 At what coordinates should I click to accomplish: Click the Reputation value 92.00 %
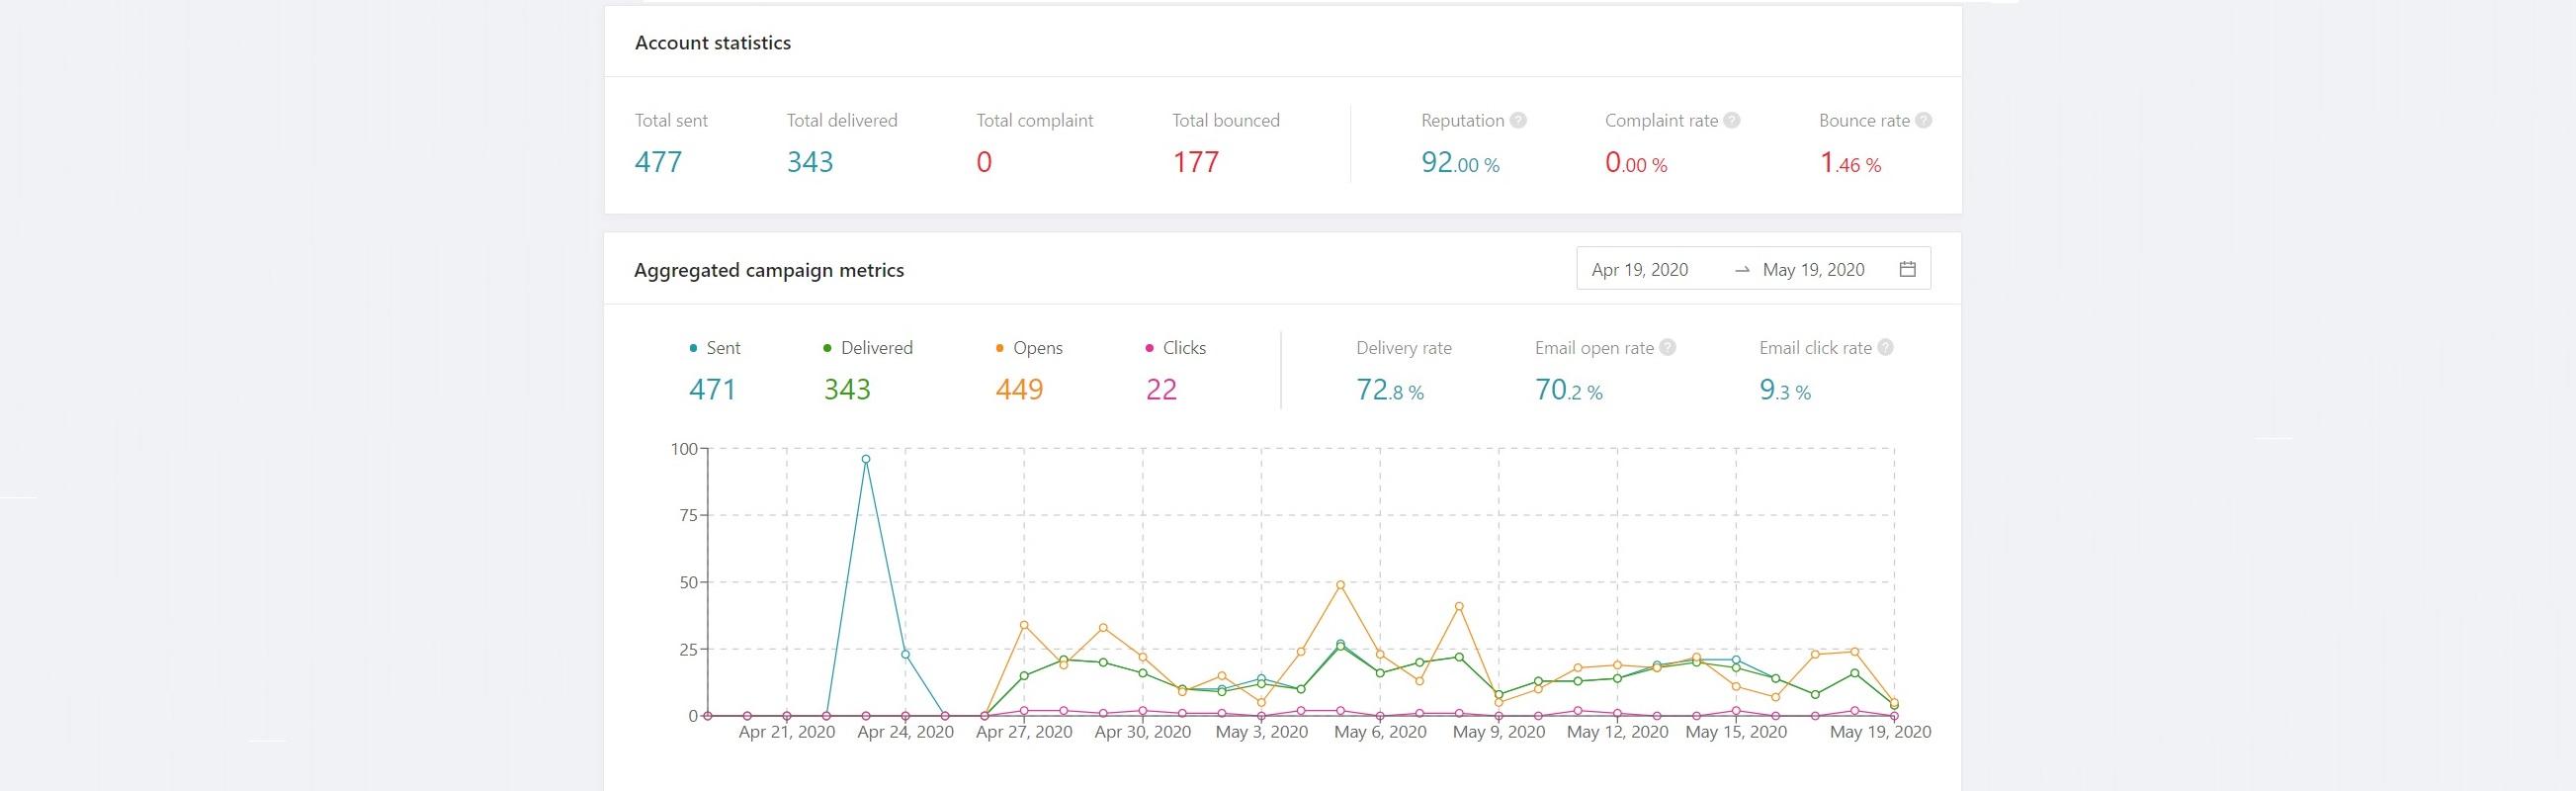tap(1460, 163)
